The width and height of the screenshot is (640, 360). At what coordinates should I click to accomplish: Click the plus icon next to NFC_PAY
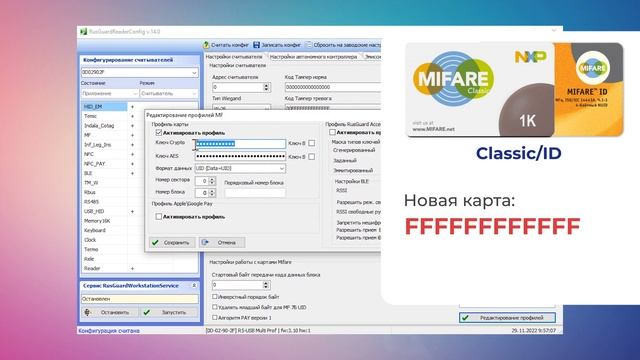[132, 164]
